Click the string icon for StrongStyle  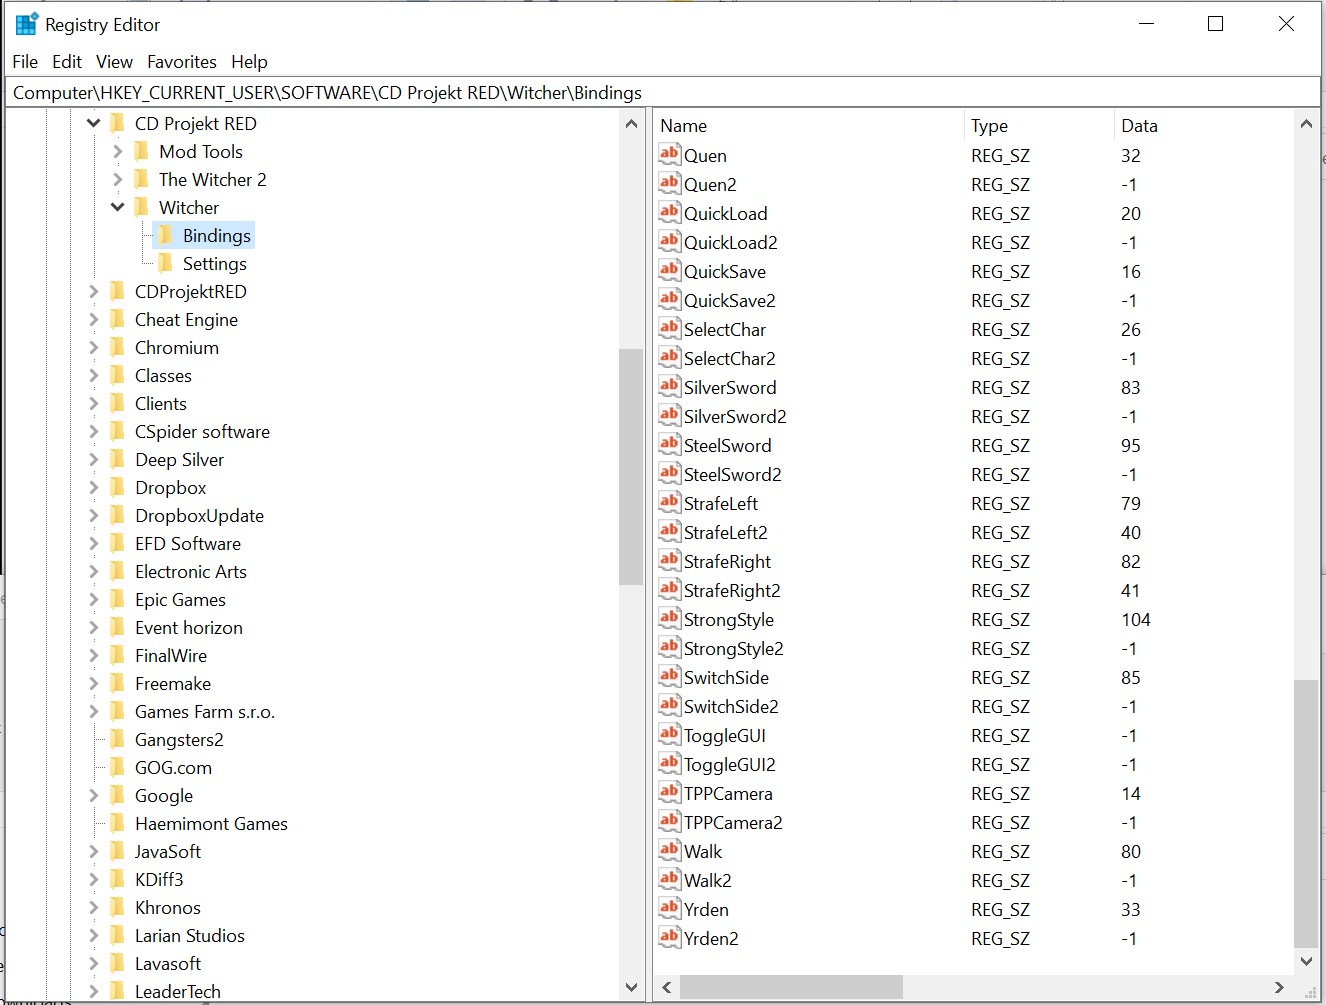point(669,618)
